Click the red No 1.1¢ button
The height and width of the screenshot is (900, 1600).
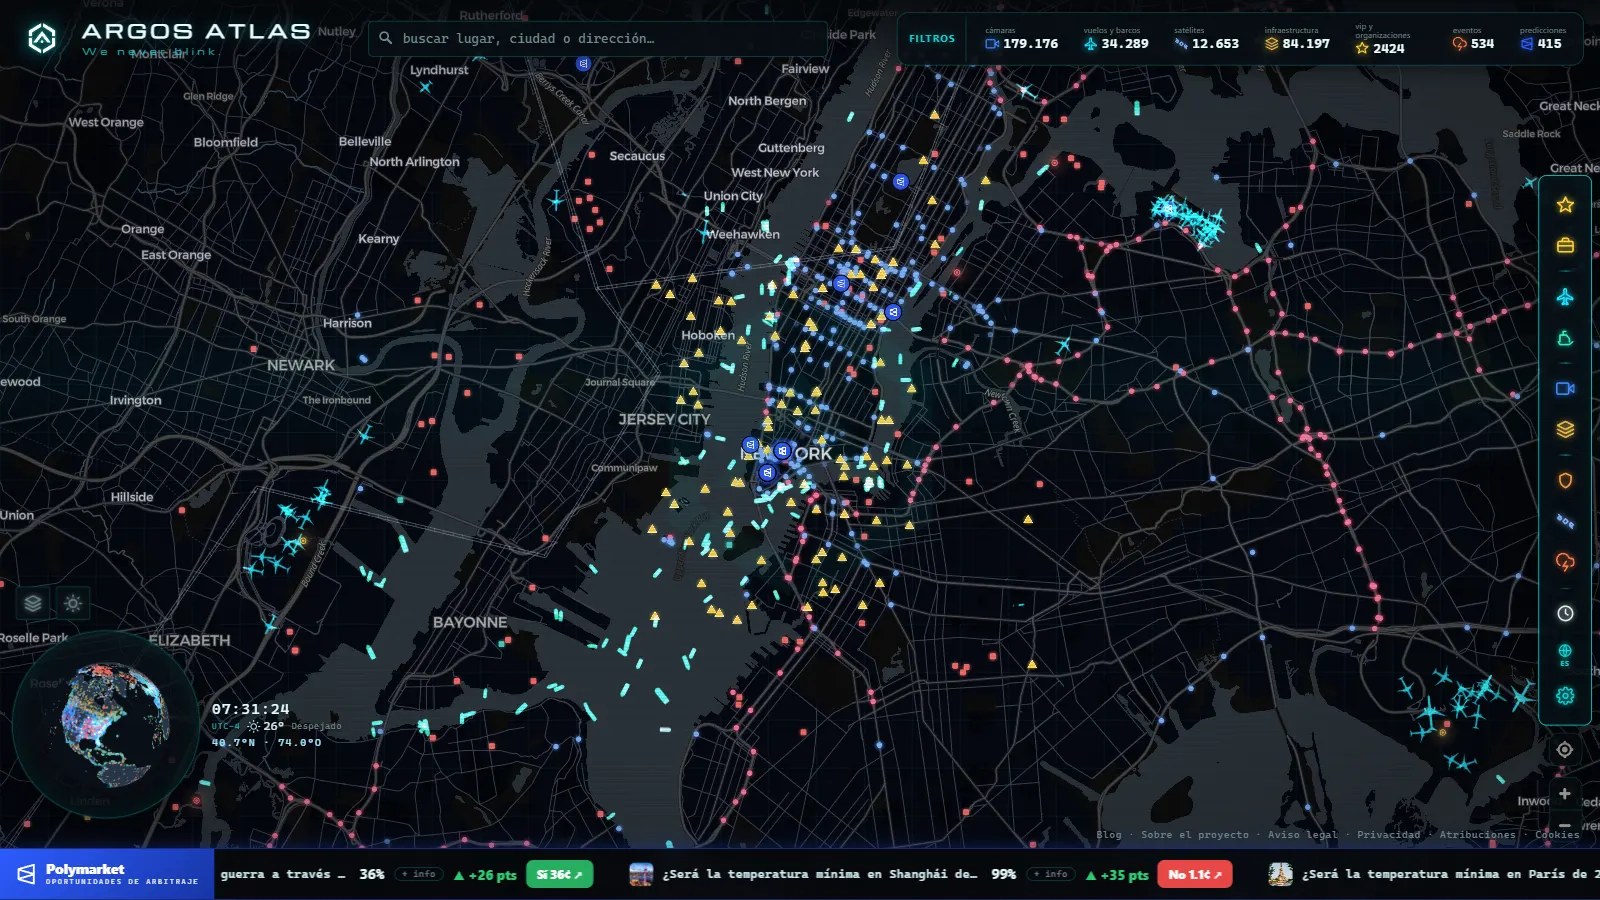point(1195,874)
